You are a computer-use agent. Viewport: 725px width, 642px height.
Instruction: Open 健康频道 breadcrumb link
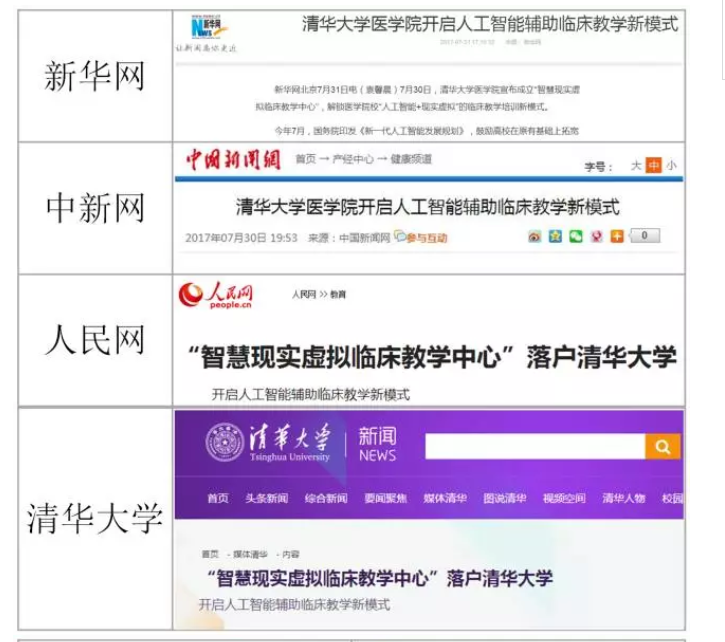(411, 159)
